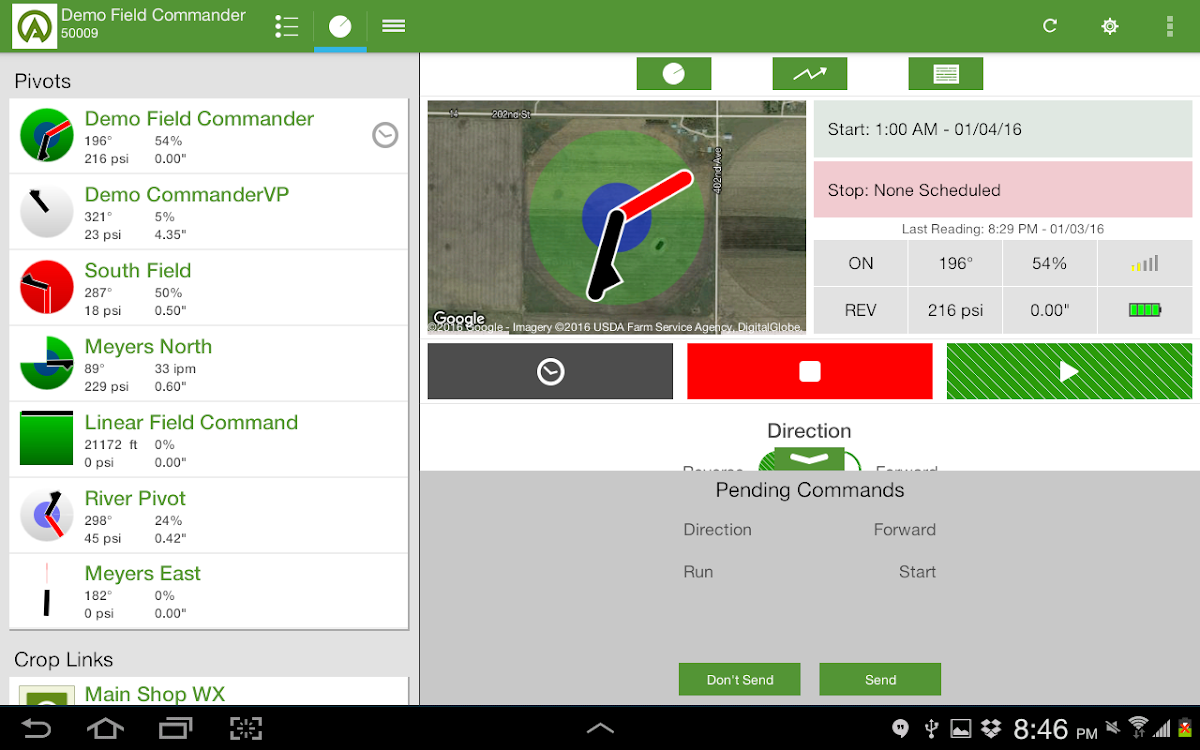Open the hamburger menu icon
This screenshot has height=750, width=1200.
[x=394, y=27]
